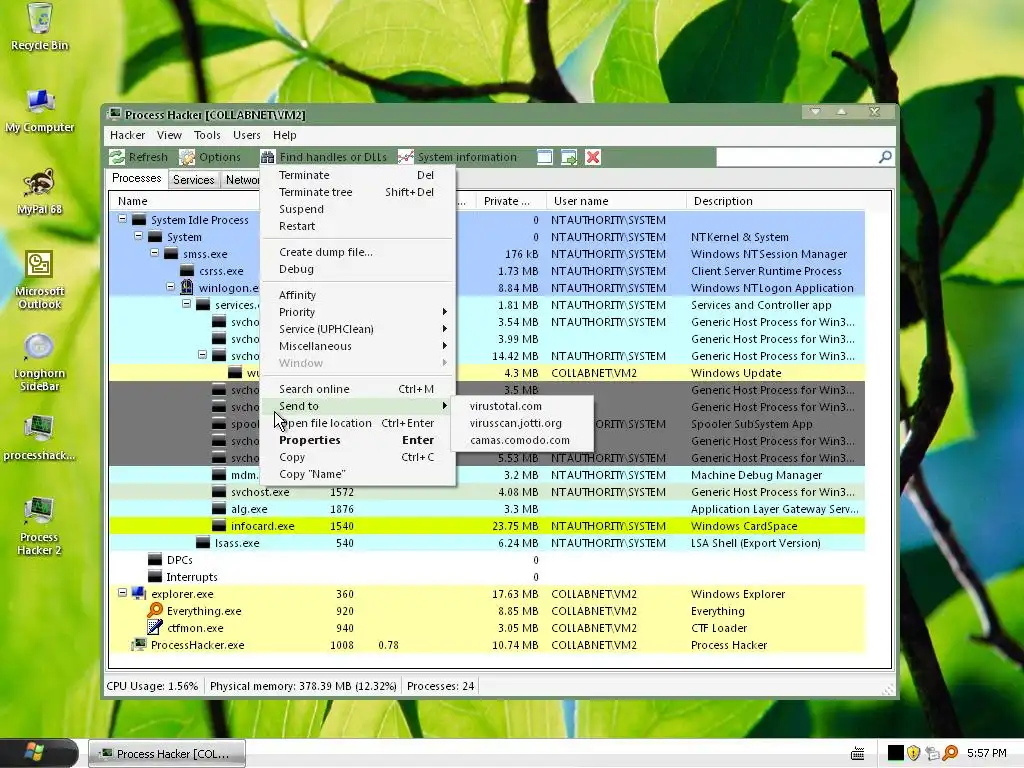This screenshot has width=1024, height=768.
Task: Click the find window toolbar icon
Action: click(x=545, y=157)
